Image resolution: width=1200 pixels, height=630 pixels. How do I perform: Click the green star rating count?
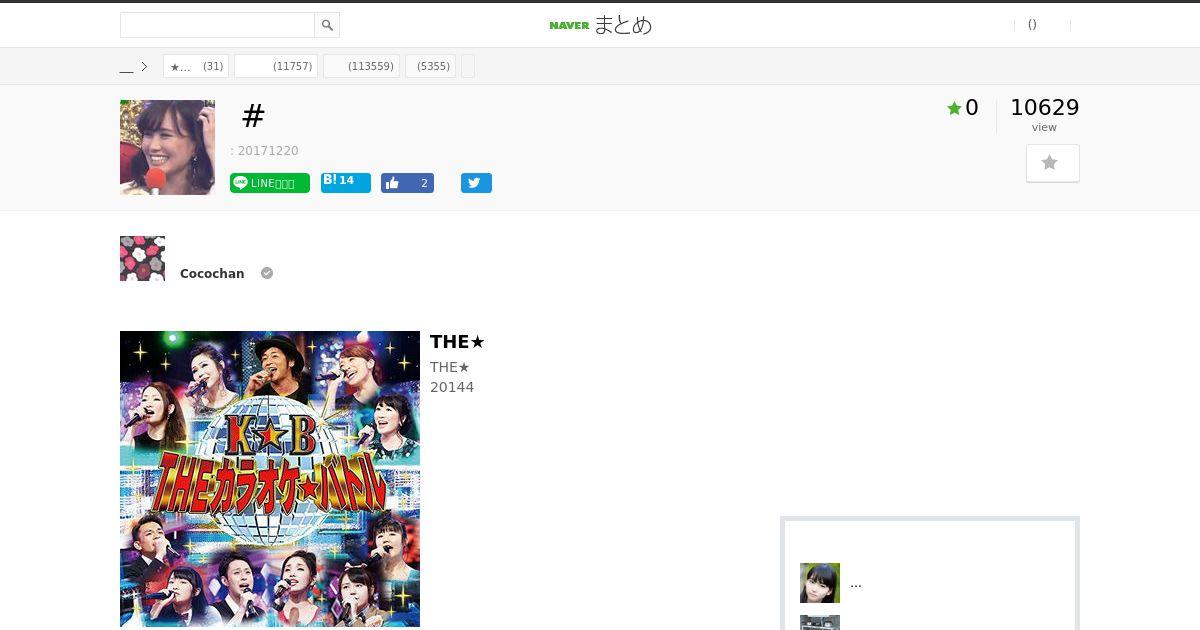[x=963, y=108]
